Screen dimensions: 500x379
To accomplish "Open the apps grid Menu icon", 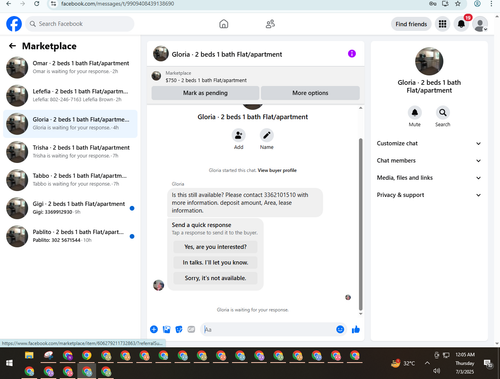I will [442, 24].
